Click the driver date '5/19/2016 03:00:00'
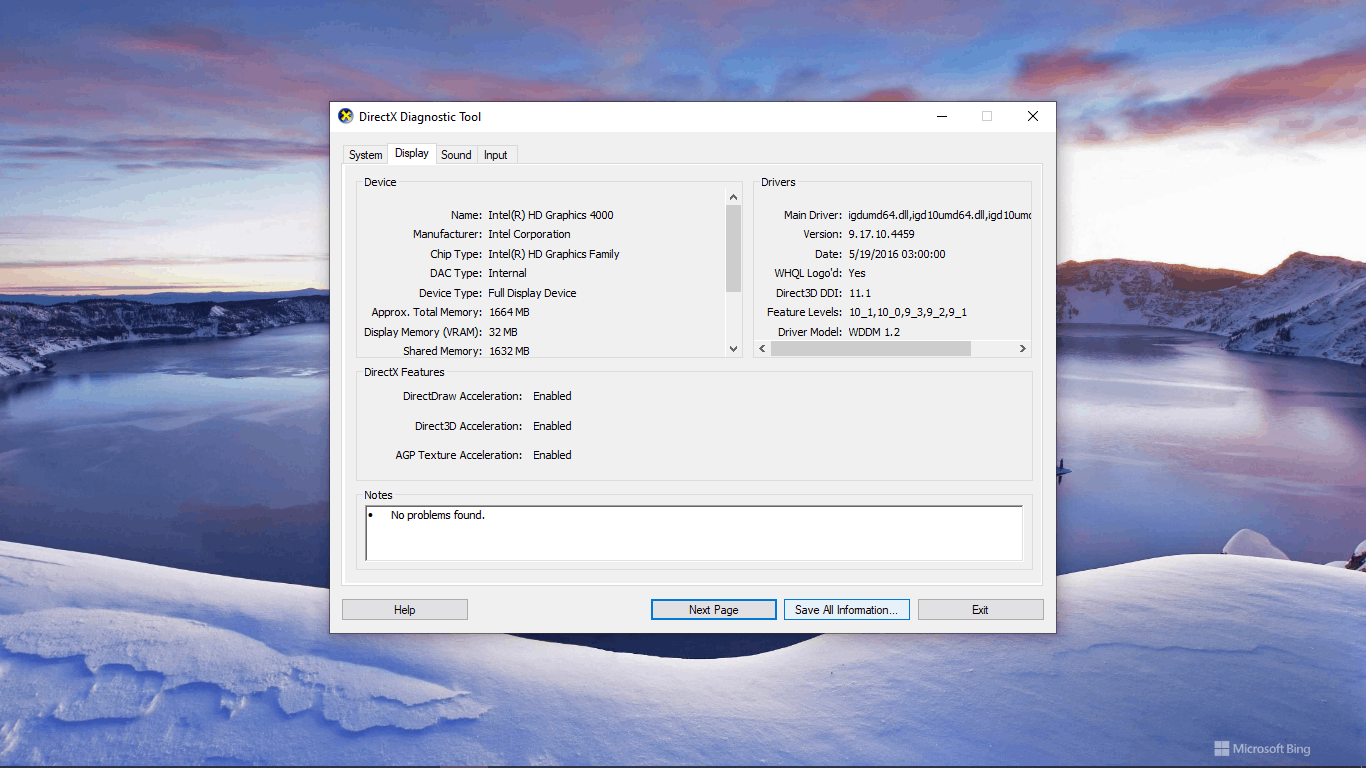 pyautogui.click(x=897, y=254)
